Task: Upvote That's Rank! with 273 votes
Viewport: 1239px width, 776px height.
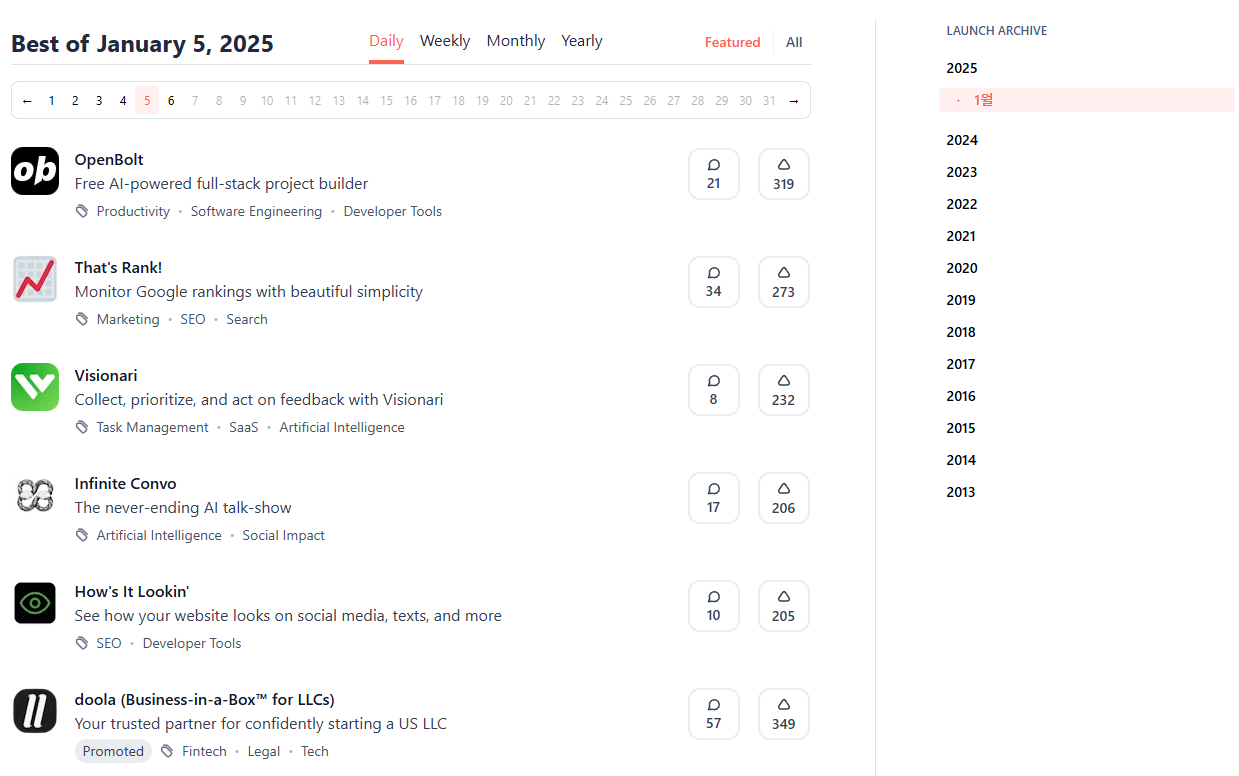Action: point(784,282)
